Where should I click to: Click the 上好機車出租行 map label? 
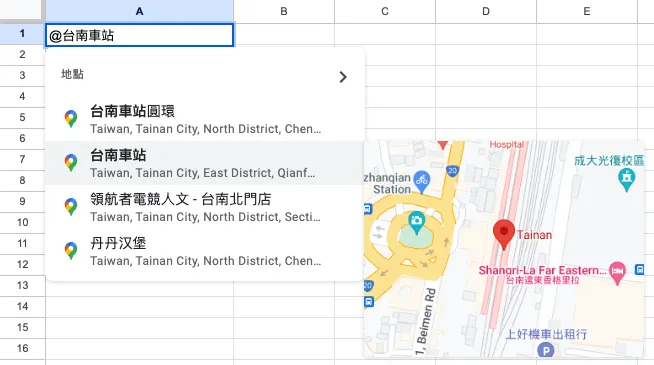click(546, 334)
